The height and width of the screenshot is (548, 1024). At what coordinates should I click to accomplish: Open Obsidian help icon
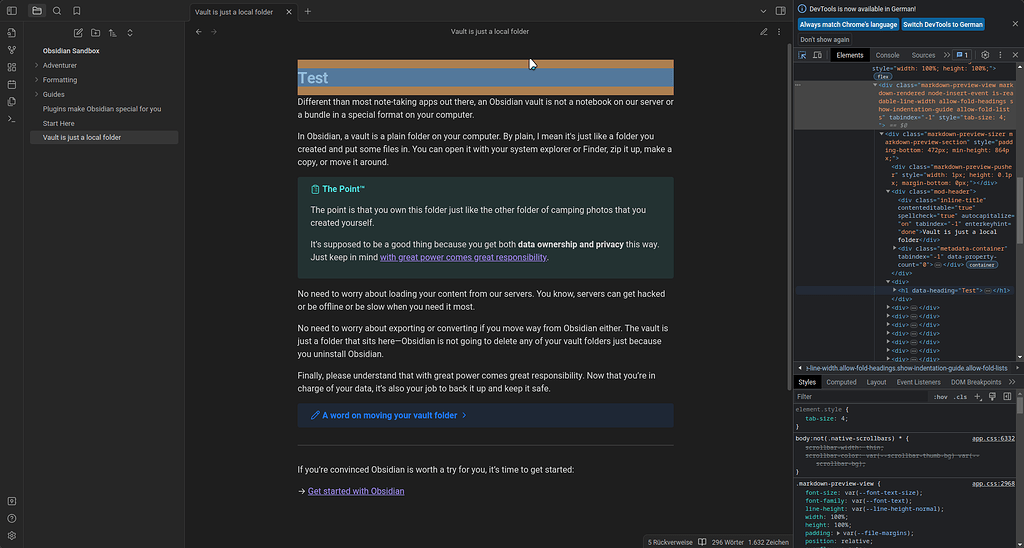click(12, 519)
